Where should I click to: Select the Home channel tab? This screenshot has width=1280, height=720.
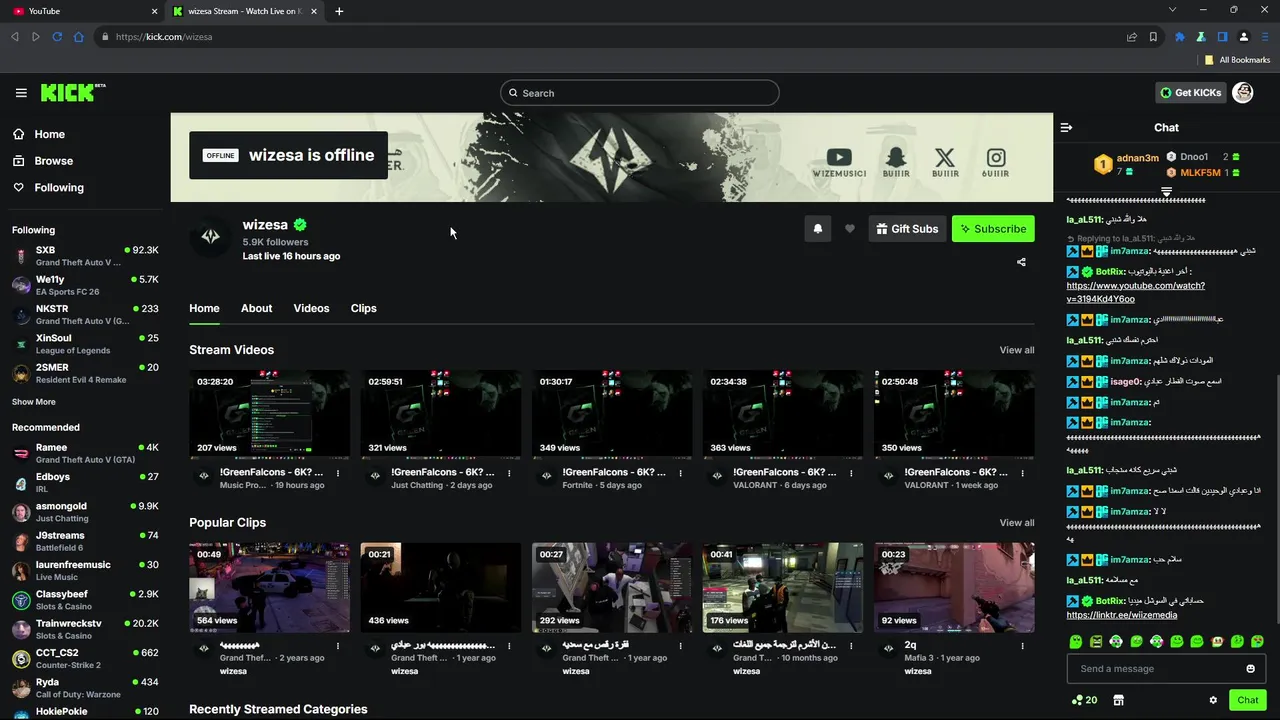[204, 308]
